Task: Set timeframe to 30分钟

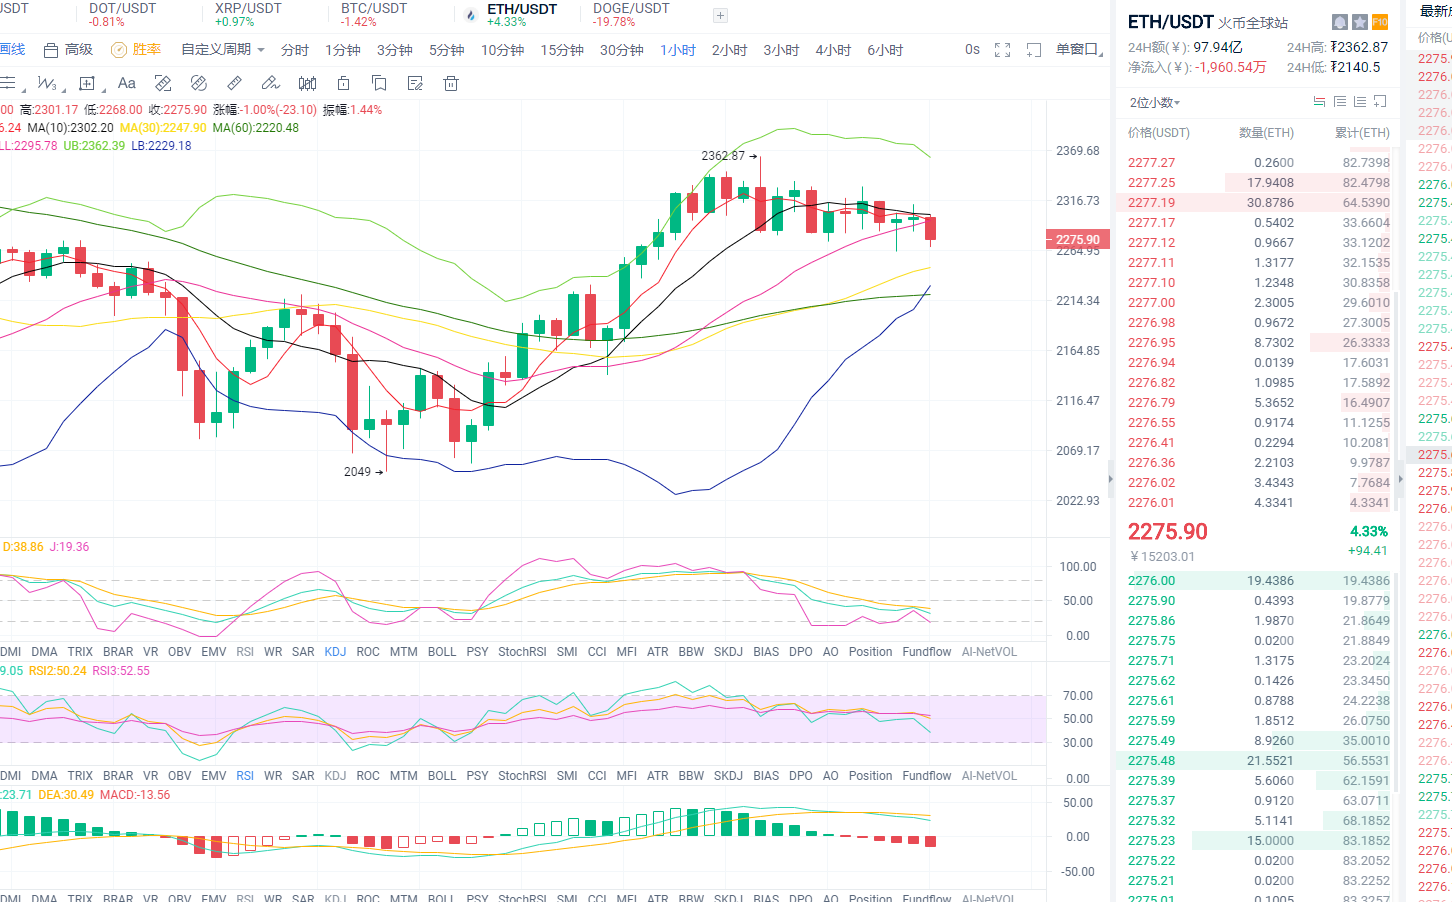Action: (x=622, y=50)
